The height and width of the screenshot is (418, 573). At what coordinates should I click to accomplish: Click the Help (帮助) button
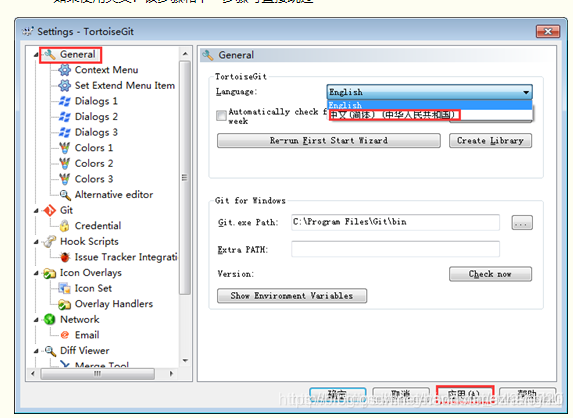528,395
